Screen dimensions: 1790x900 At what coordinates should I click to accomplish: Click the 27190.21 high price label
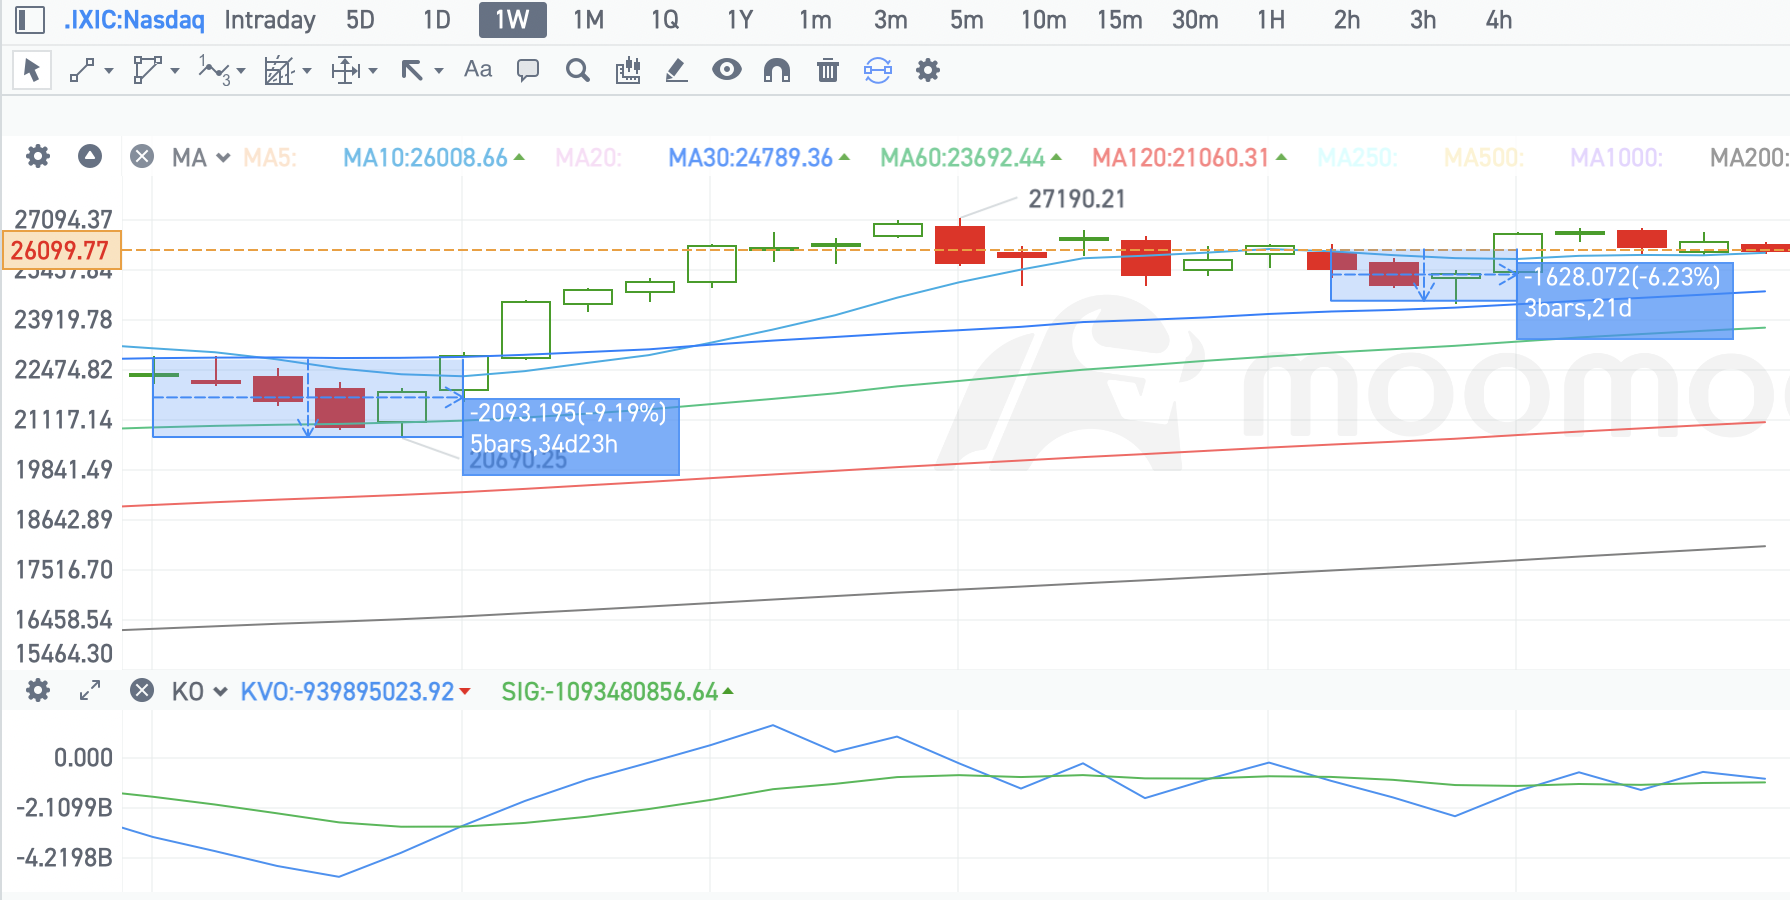pos(1077,199)
